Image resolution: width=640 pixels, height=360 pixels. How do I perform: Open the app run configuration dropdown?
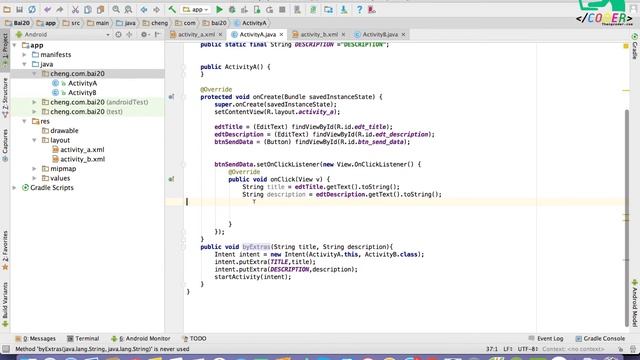[195, 9]
